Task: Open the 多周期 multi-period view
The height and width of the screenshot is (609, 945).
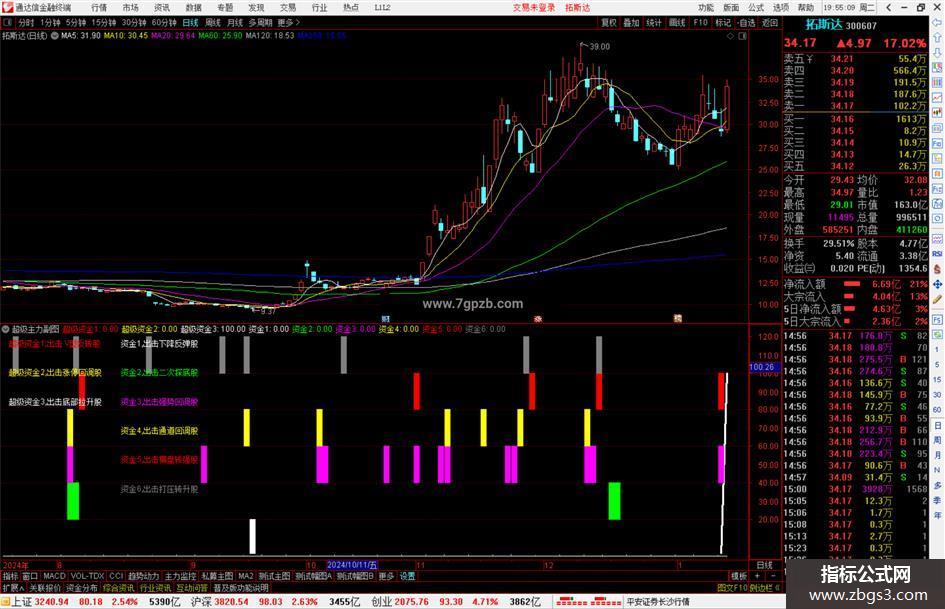Action: [260, 22]
